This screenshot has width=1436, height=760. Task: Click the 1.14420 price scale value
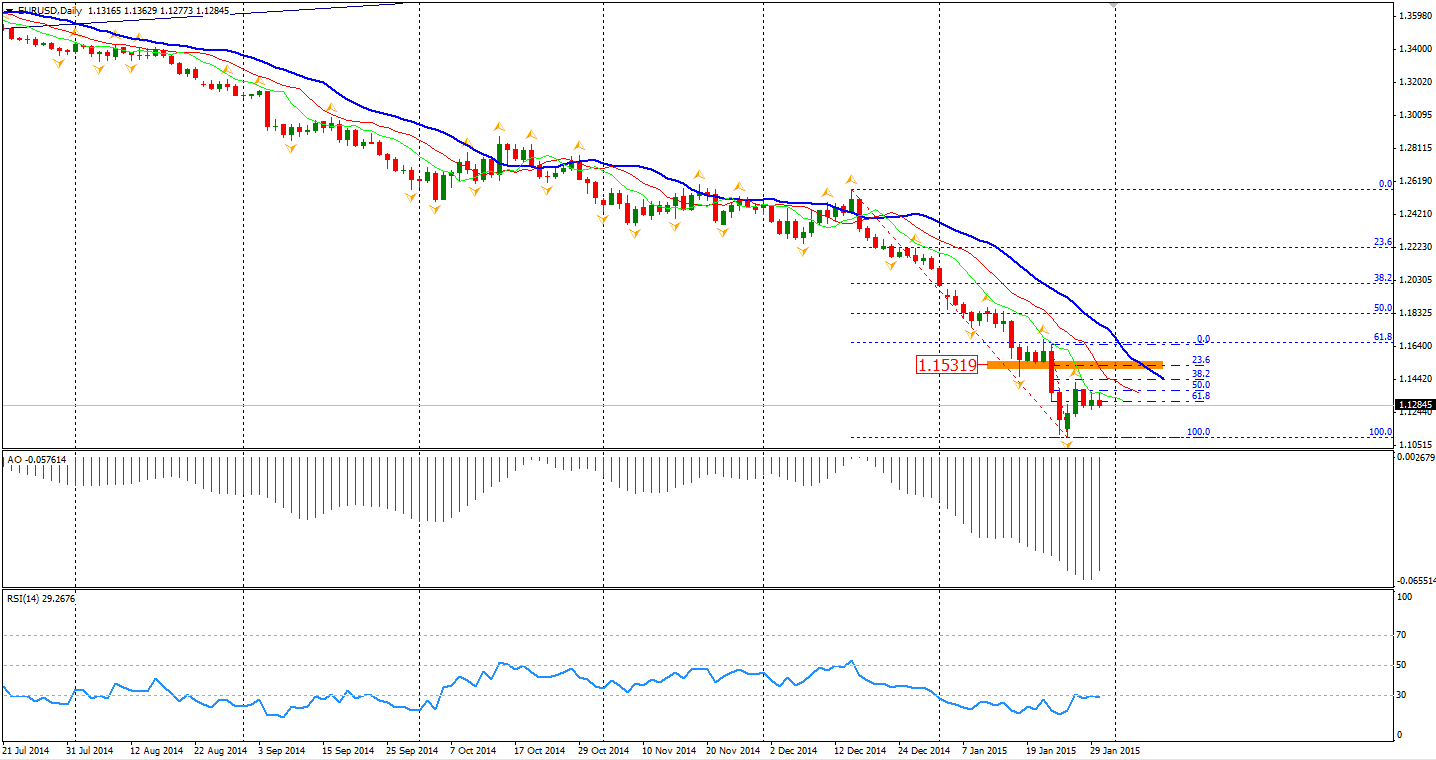click(1414, 379)
